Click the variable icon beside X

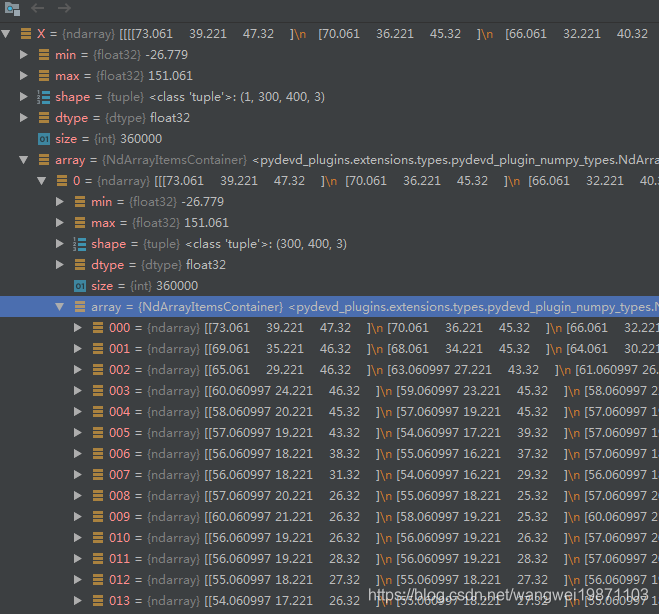click(26, 34)
